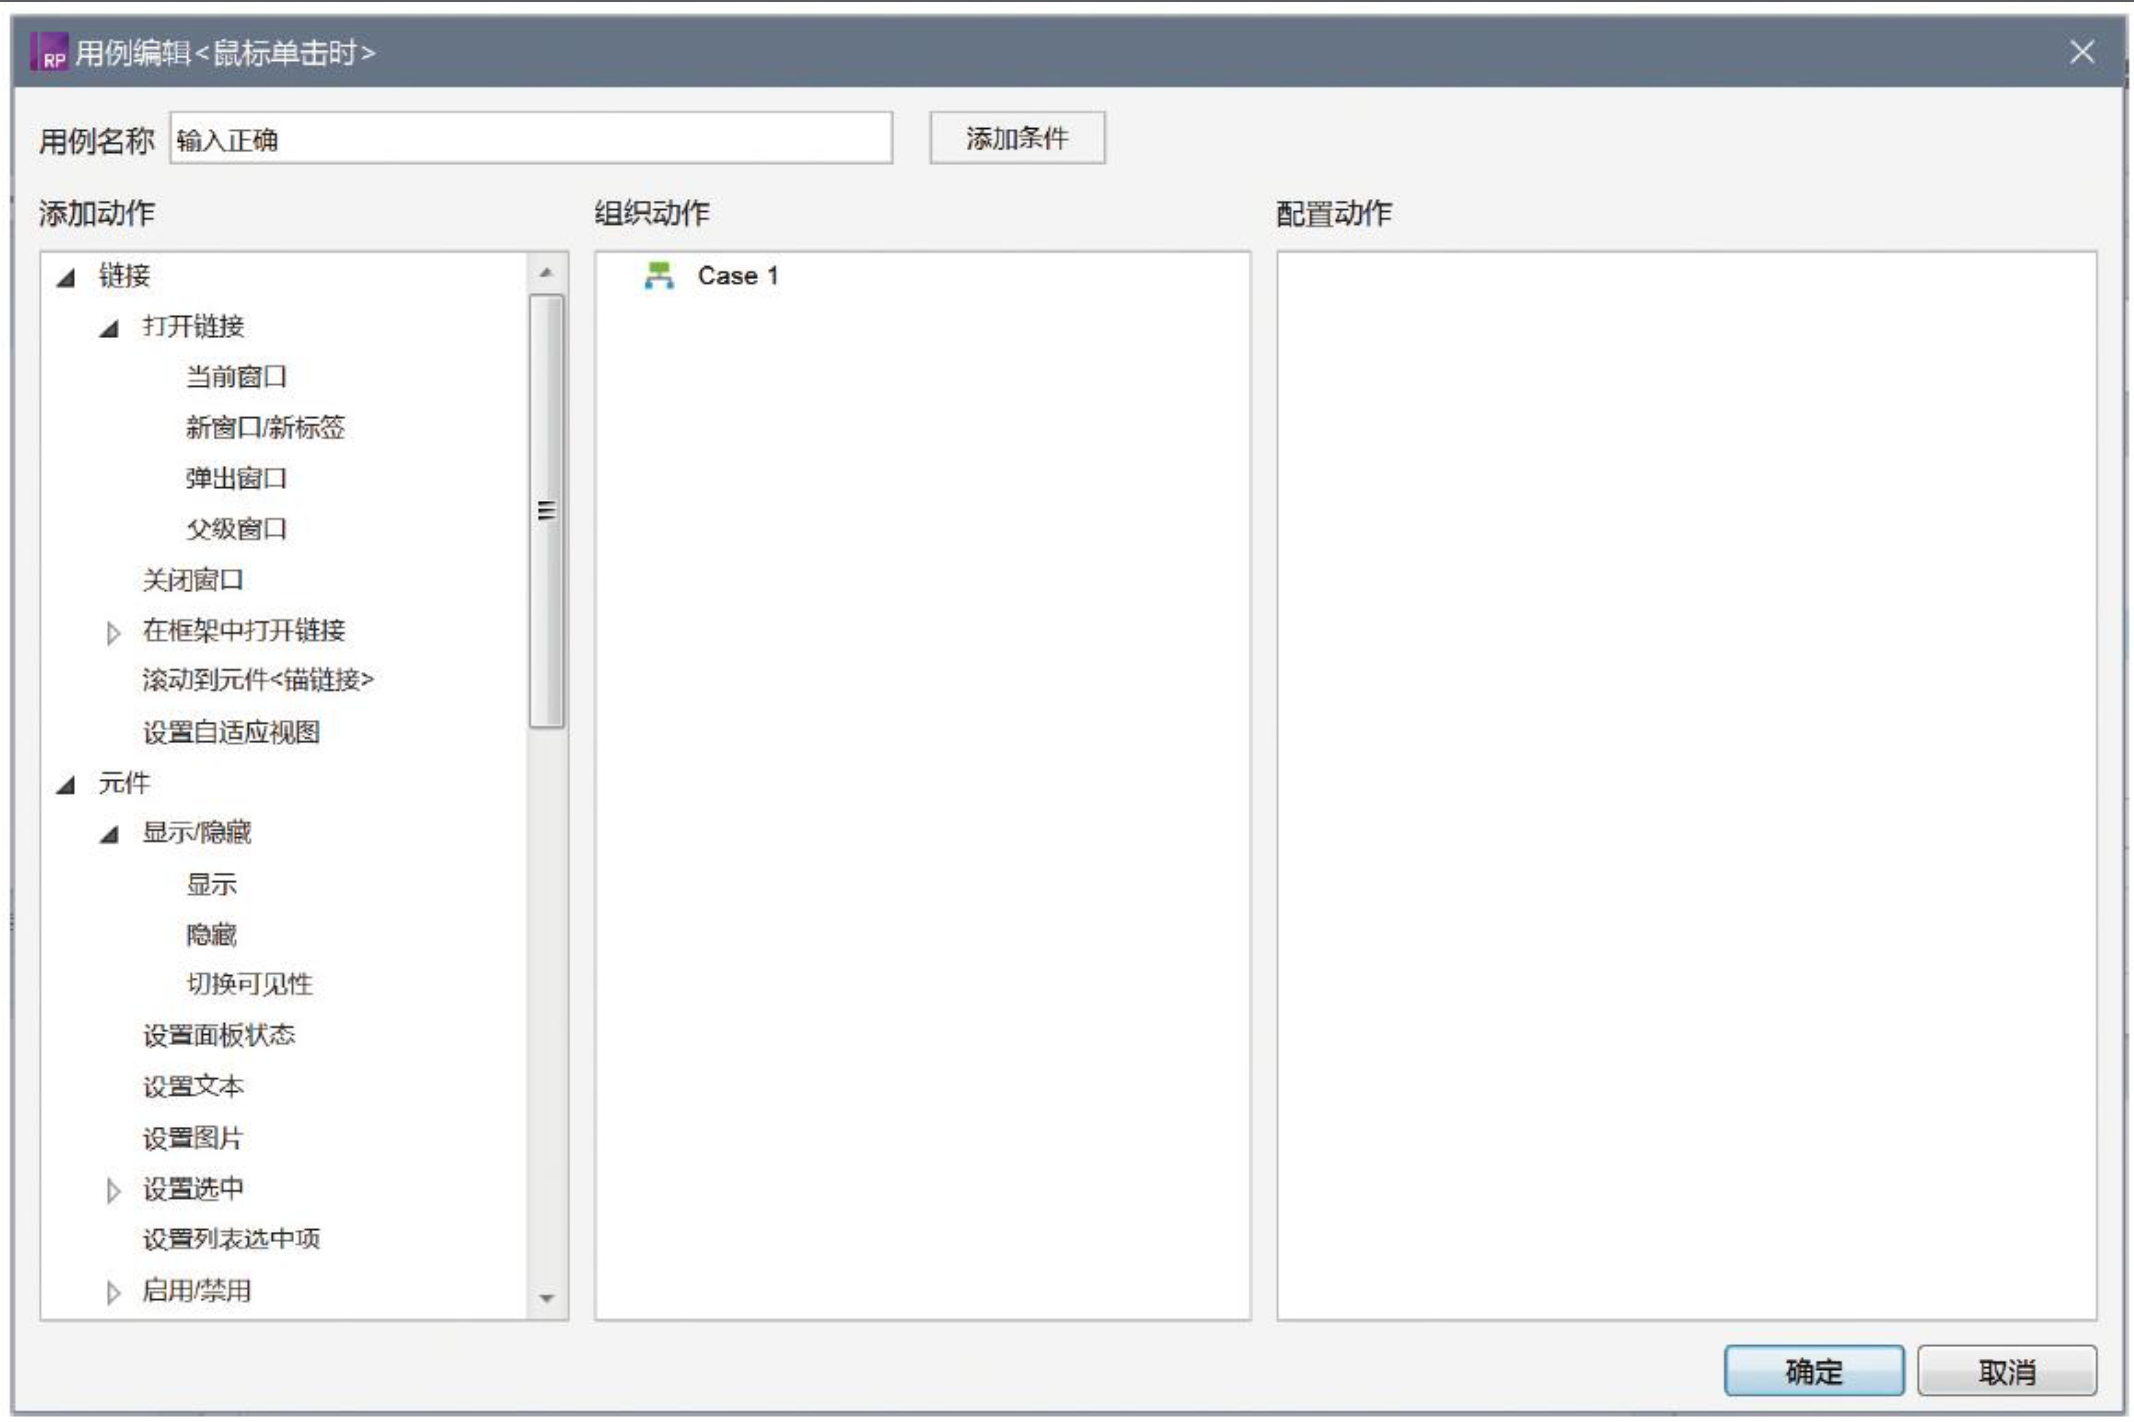Click the action list scrollbar thumb
This screenshot has width=2134, height=1422.
pos(546,511)
